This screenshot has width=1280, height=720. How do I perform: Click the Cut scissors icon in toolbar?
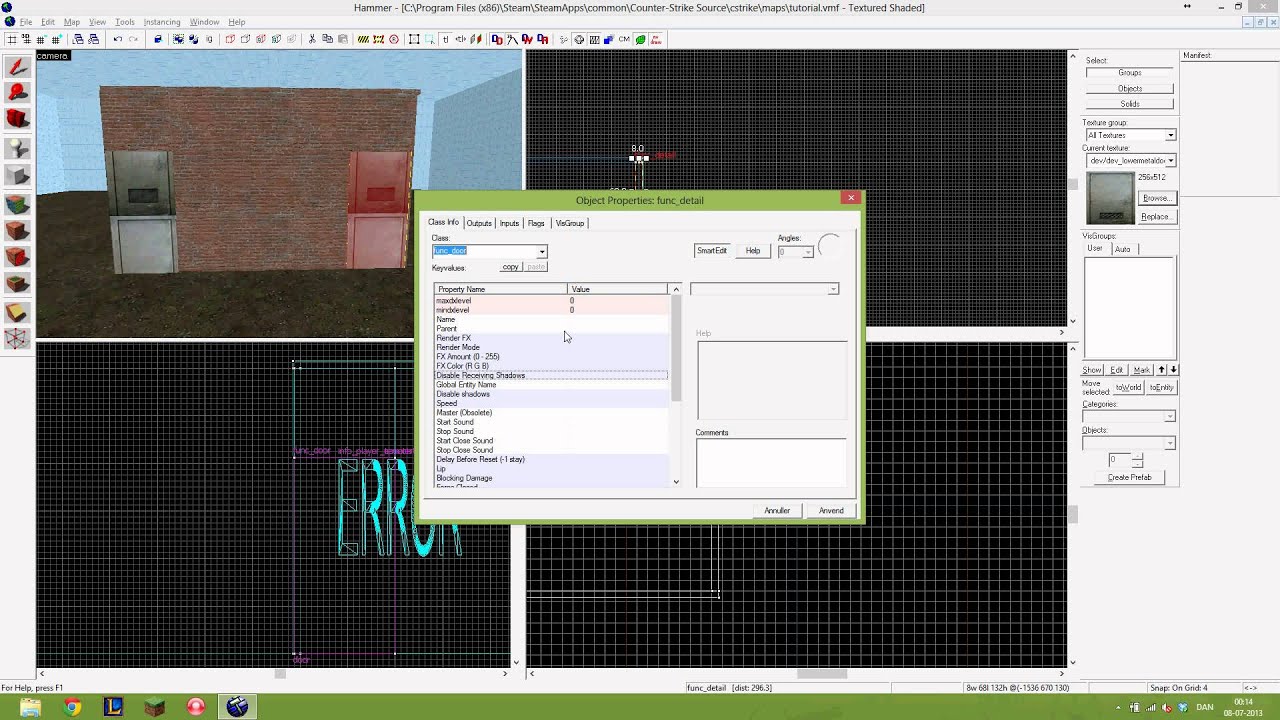click(312, 39)
